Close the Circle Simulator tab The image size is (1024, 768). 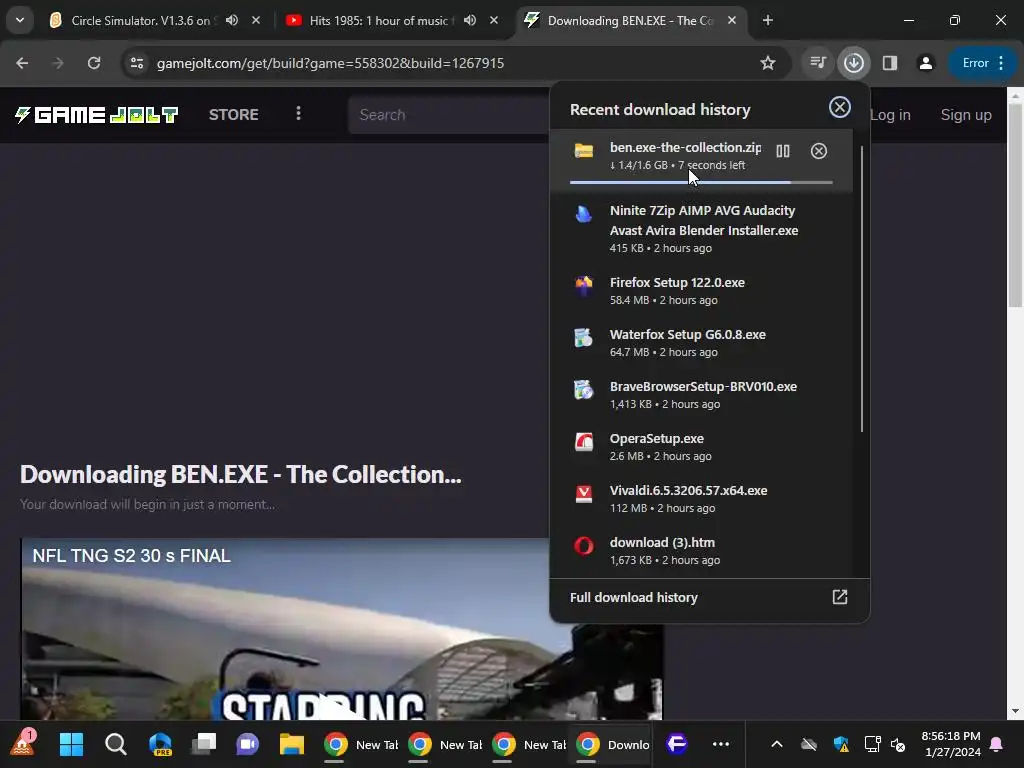tap(256, 20)
